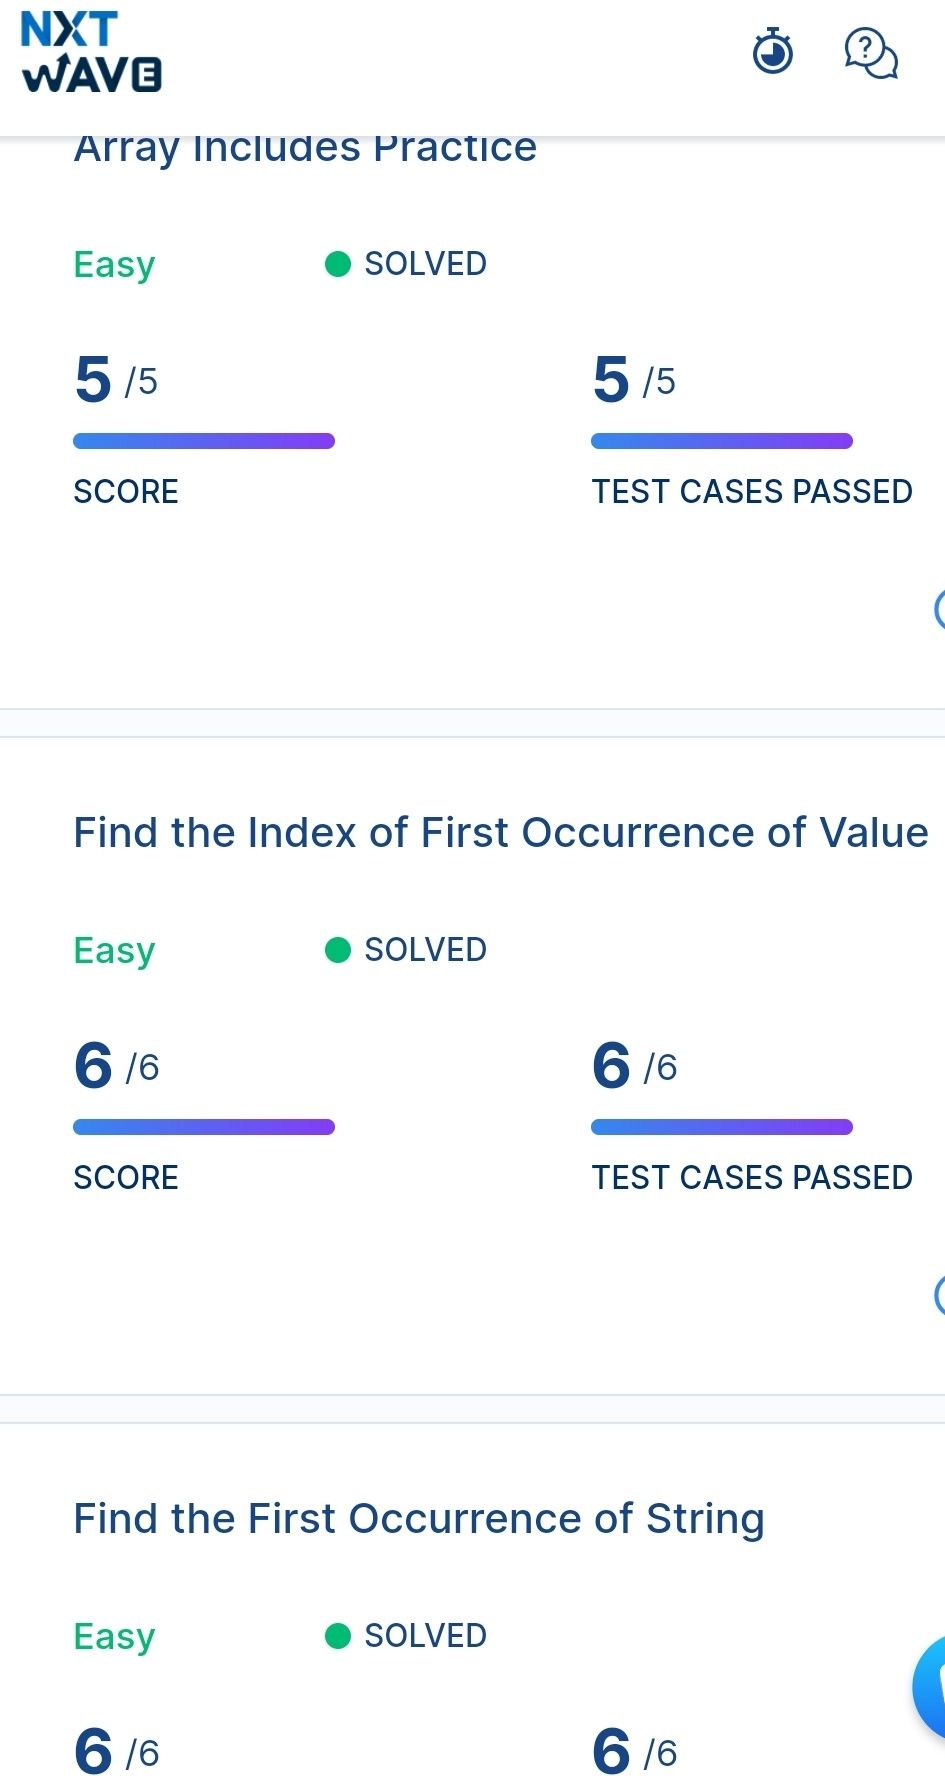Click the green solved dot for Array Includes Practice
945x1792 pixels.
(x=338, y=264)
